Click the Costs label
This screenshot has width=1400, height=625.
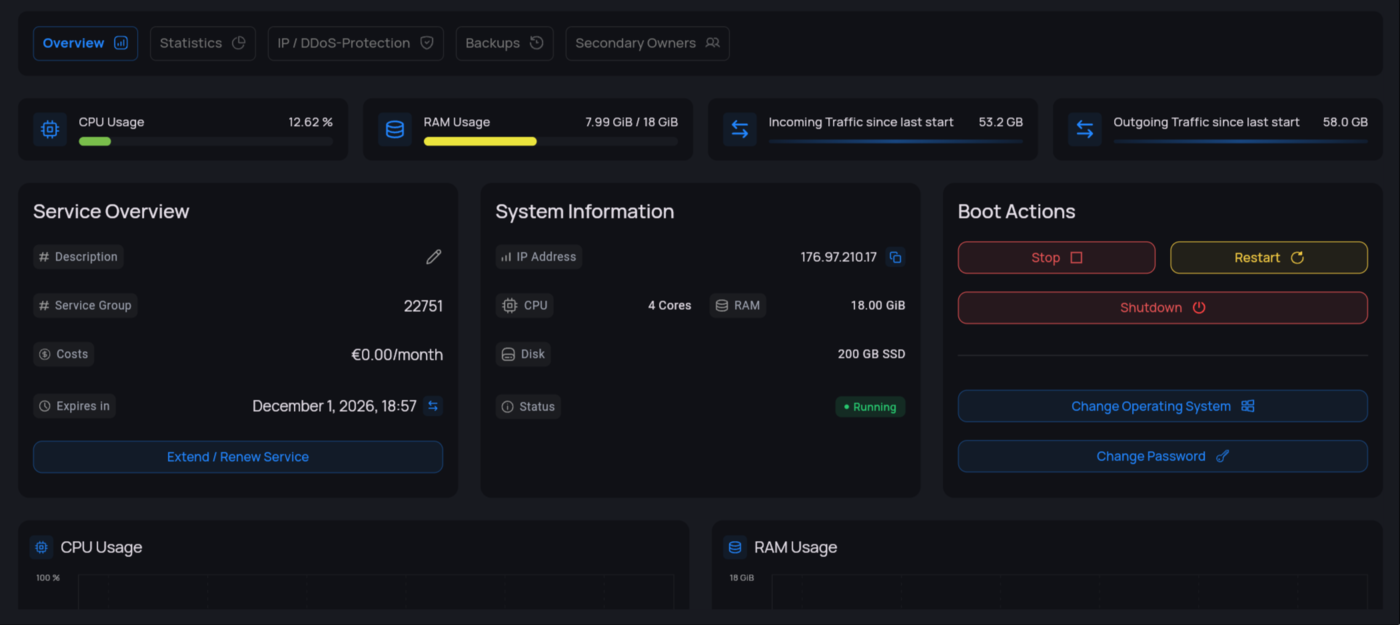[64, 354]
